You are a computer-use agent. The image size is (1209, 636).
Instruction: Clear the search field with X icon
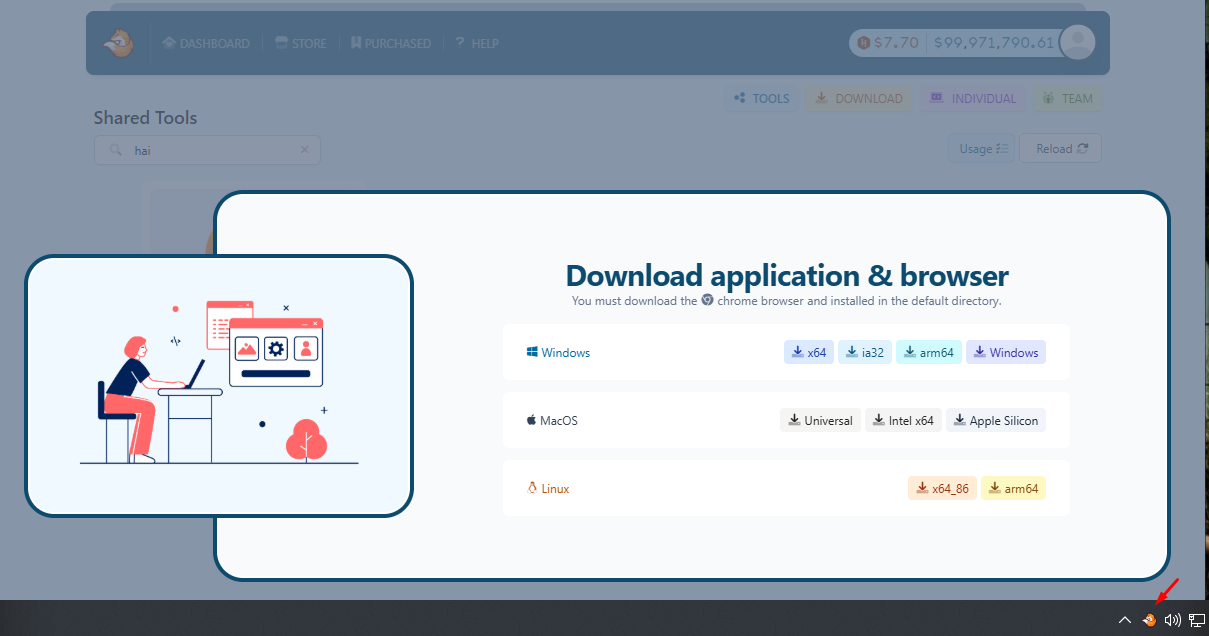point(305,150)
